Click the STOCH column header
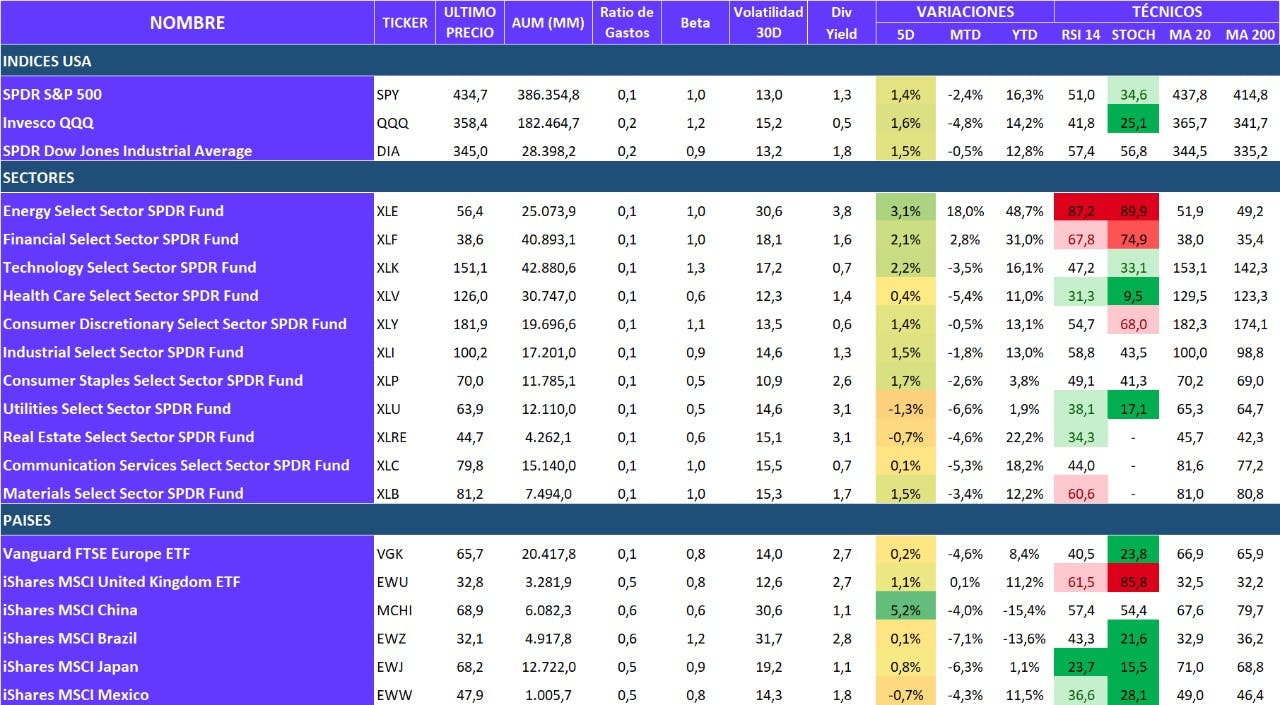Screen dimensions: 1280x705 pyautogui.click(x=1133, y=35)
